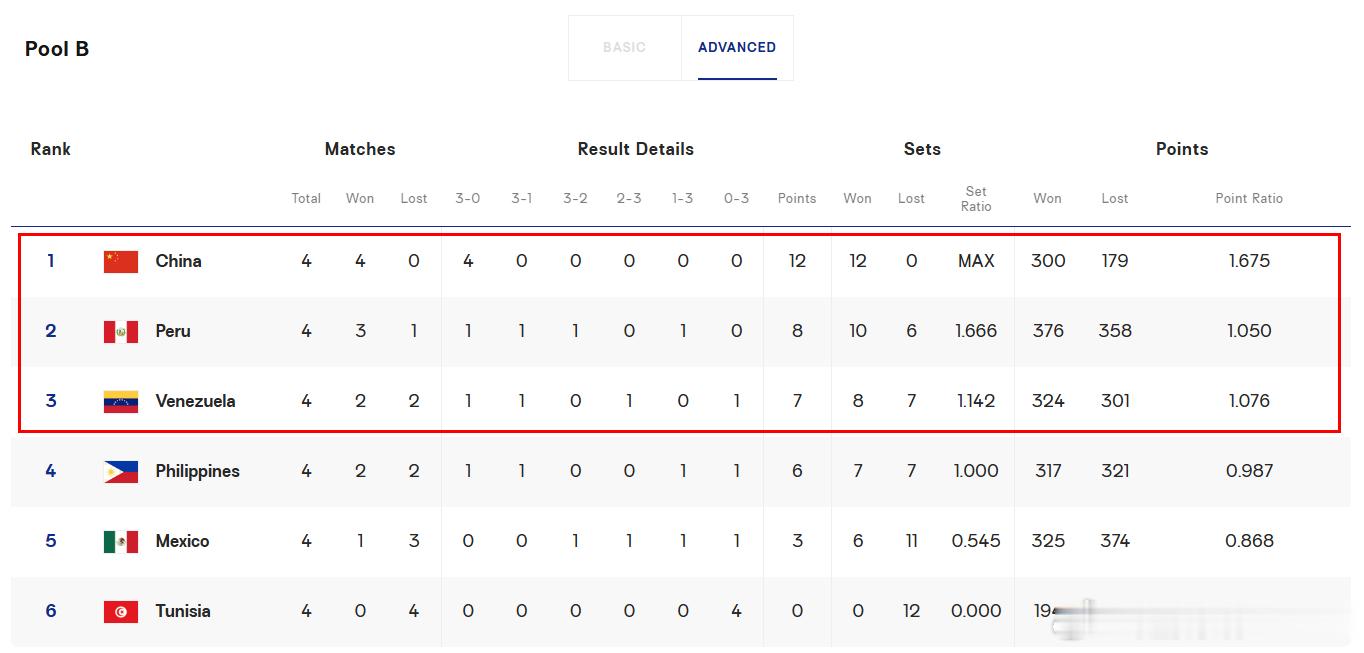Image resolution: width=1364 pixels, height=653 pixels.
Task: Switch to the BASIC tab
Action: tap(625, 47)
